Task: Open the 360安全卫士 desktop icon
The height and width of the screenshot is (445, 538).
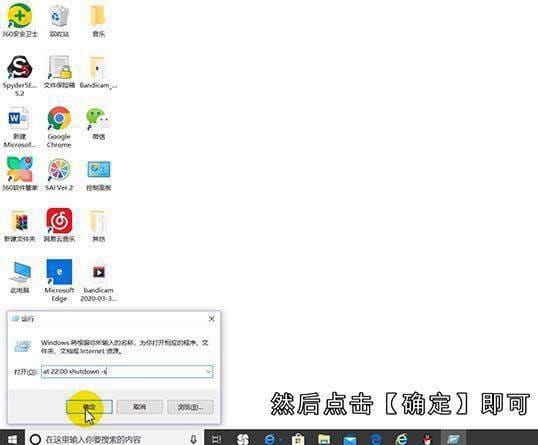Action: click(20, 20)
